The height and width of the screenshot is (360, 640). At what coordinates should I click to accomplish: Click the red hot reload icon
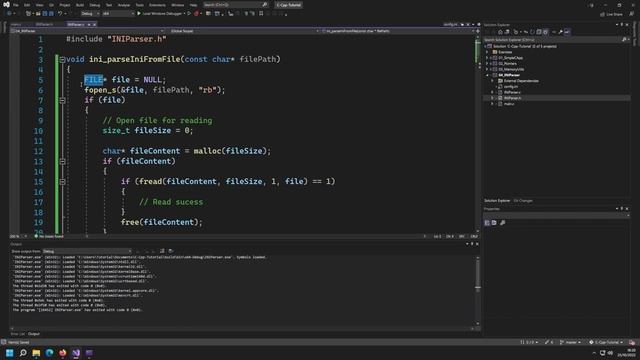196,13
